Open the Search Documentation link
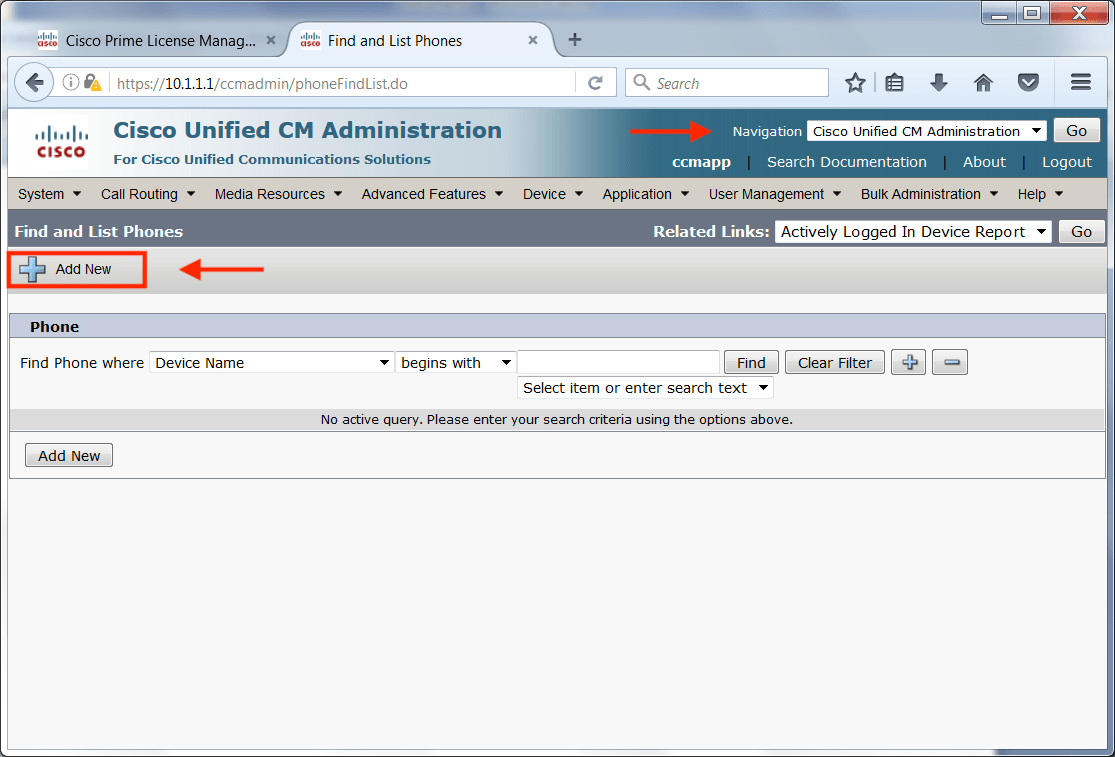This screenshot has width=1115, height=757. pos(846,162)
